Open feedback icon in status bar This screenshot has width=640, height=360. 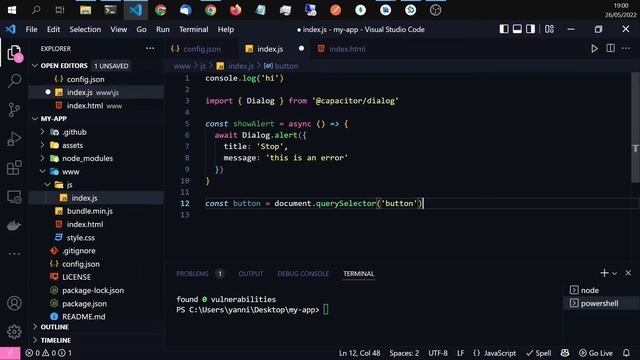pos(565,353)
